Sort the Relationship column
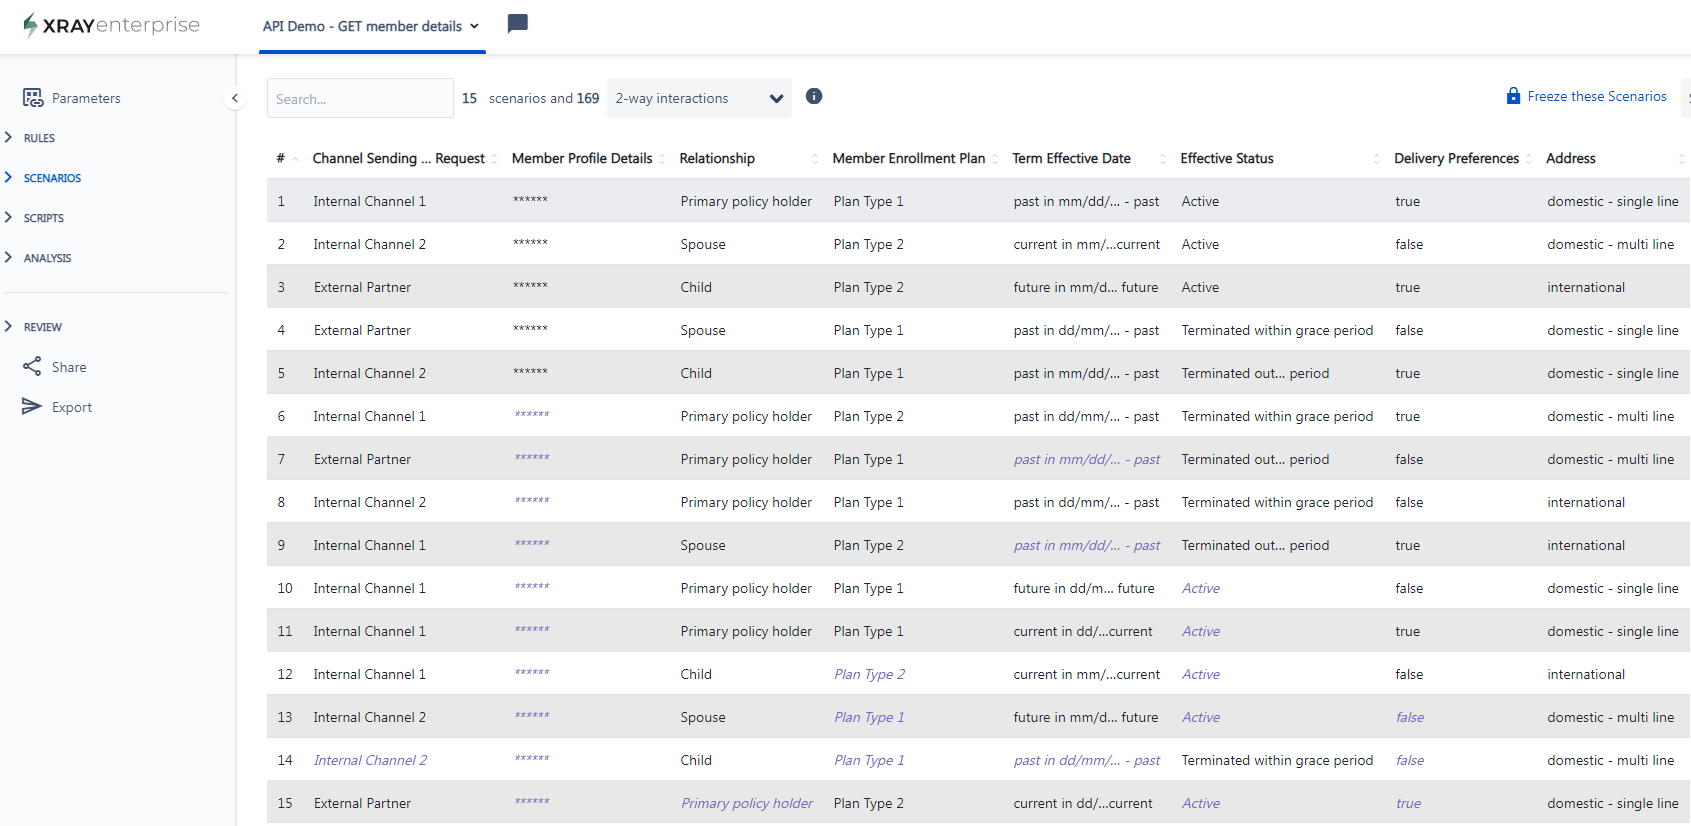The width and height of the screenshot is (1691, 826). (815, 159)
